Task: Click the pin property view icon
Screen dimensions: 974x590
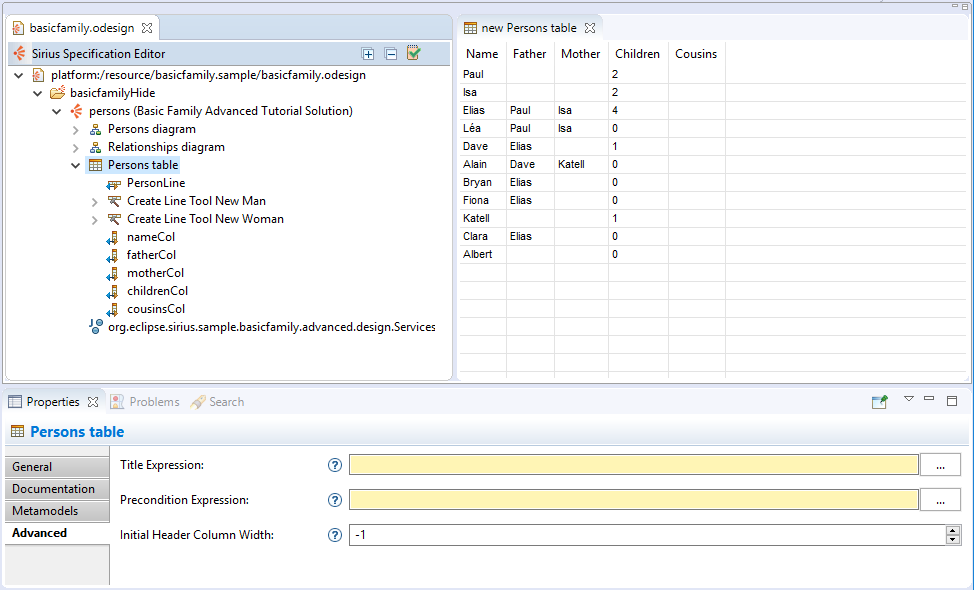Action: click(x=879, y=402)
